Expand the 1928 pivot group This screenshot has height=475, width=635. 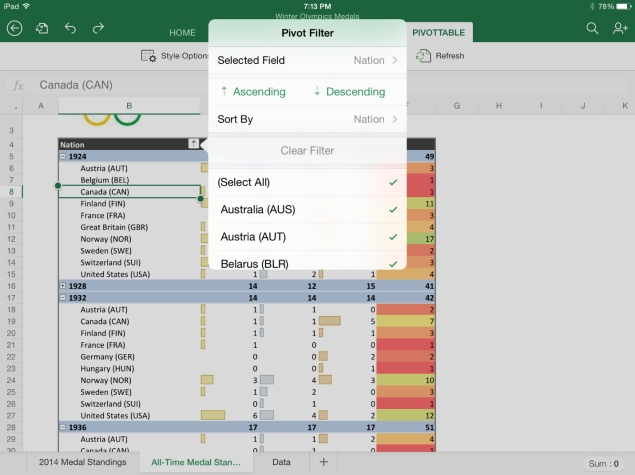pos(64,285)
